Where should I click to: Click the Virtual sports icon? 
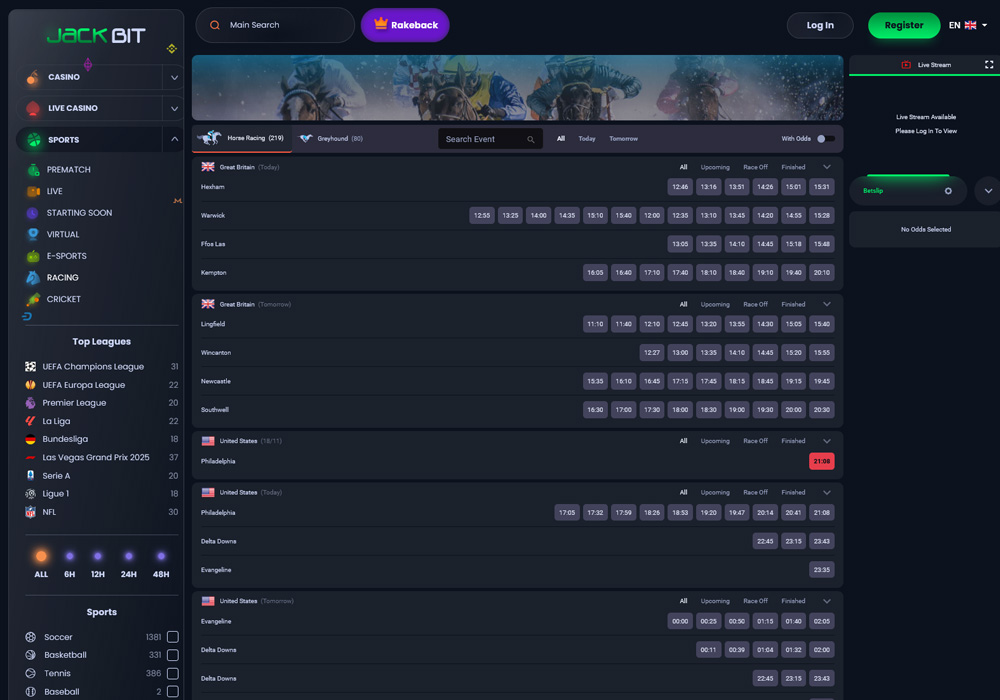point(33,234)
